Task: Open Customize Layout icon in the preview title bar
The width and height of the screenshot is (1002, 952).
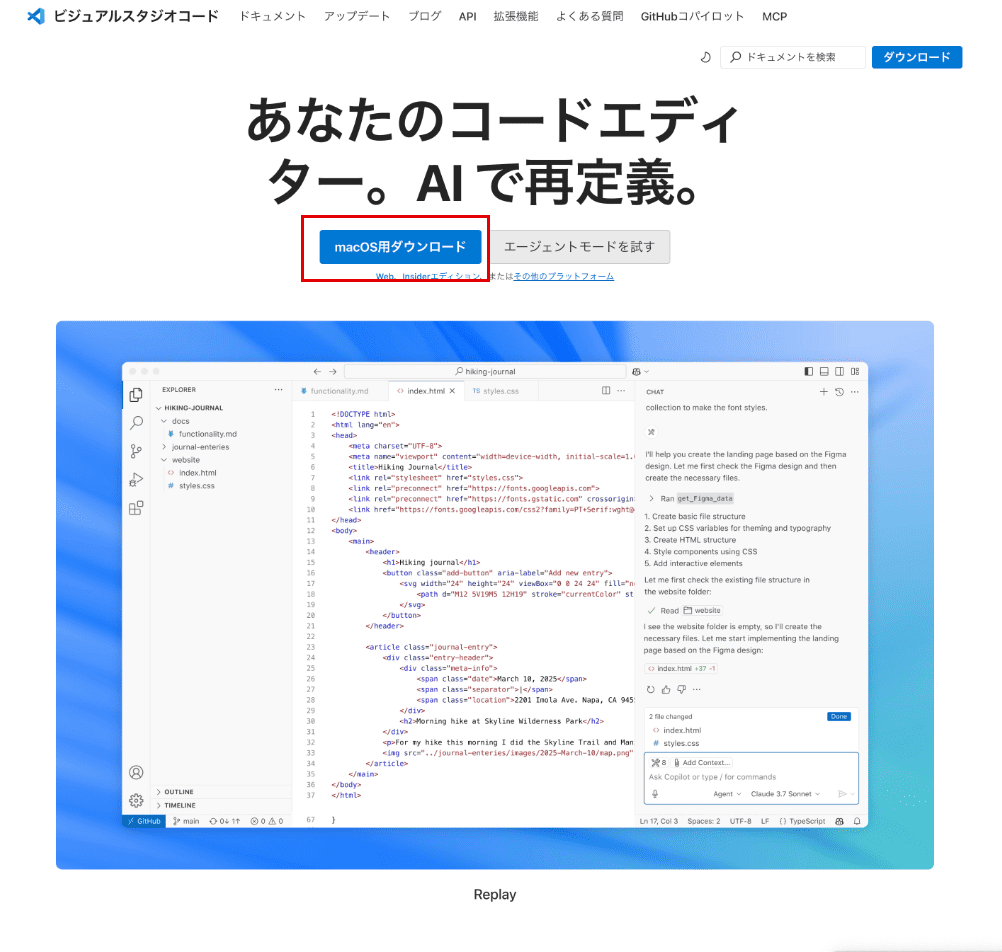Action: tap(855, 371)
